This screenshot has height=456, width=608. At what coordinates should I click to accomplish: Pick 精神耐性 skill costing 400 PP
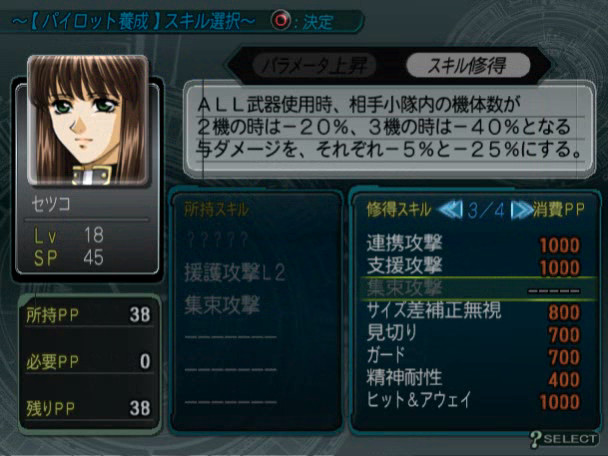(x=473, y=378)
